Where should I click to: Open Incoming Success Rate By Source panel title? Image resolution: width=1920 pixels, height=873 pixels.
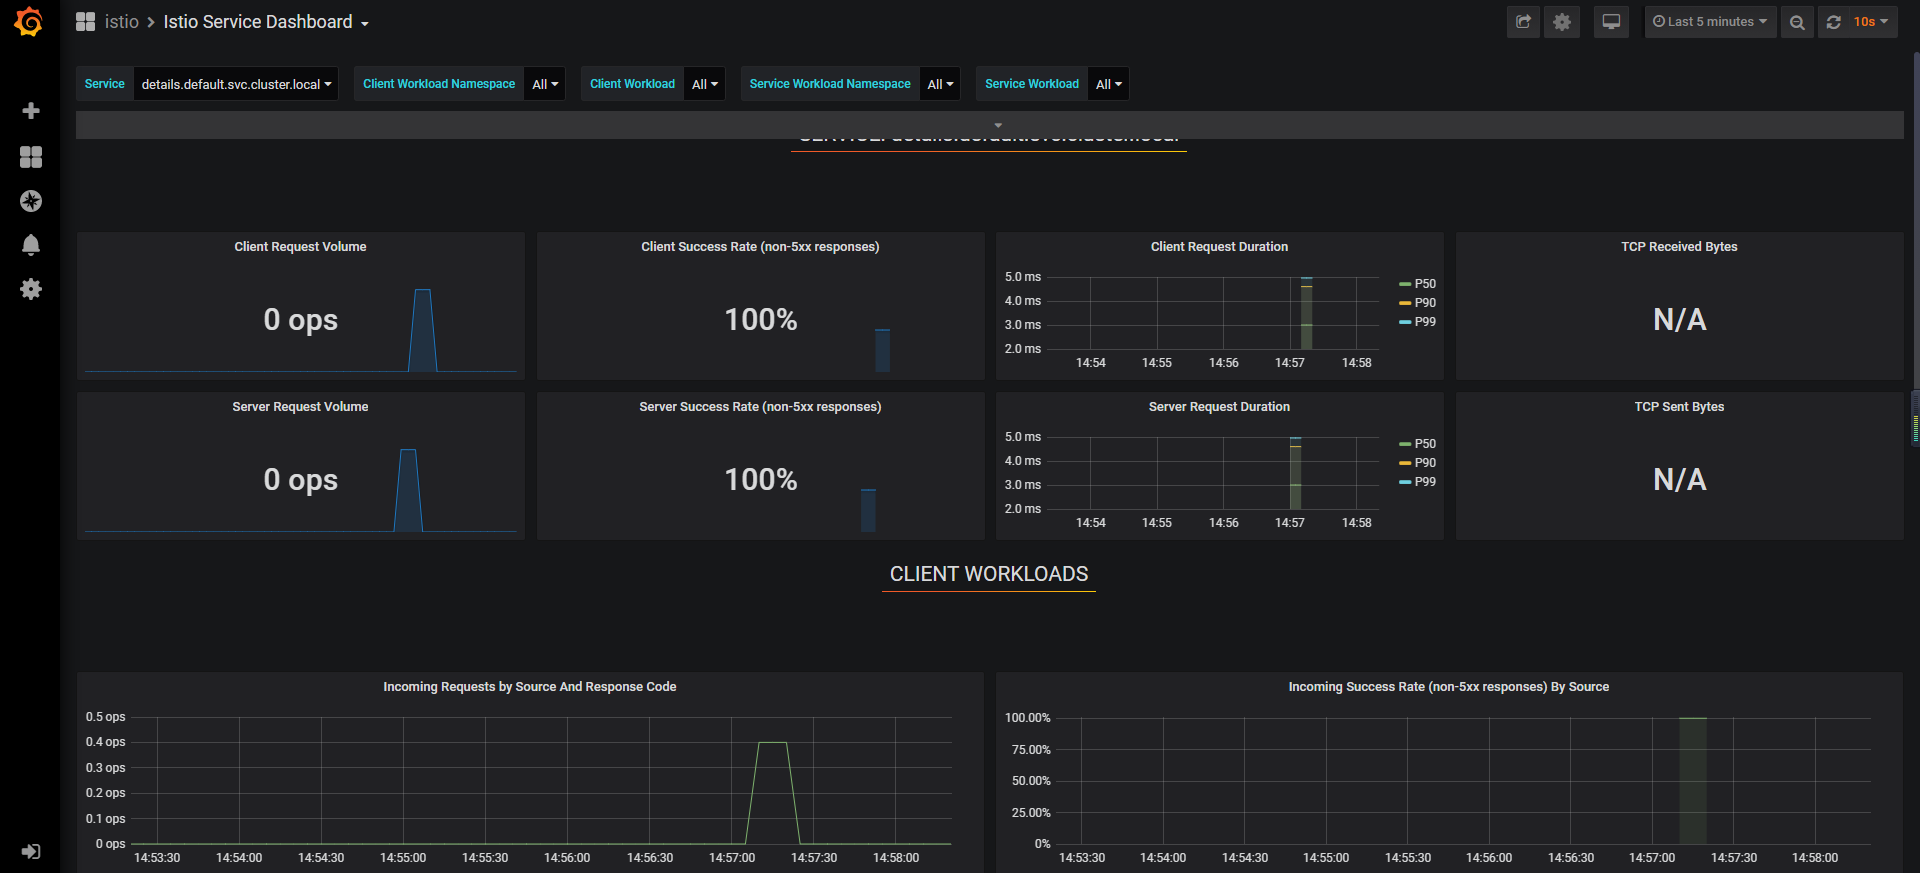coord(1448,687)
